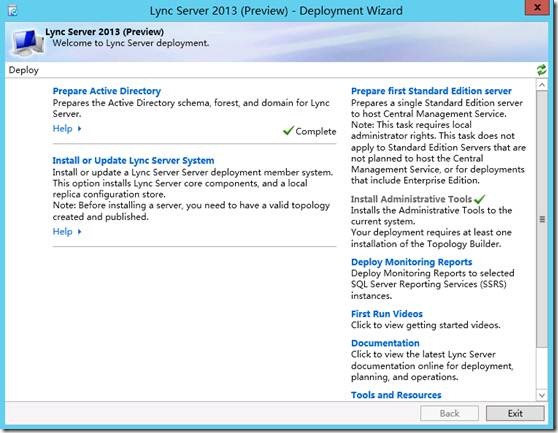Viewport: 558px width, 433px height.
Task: Open Prepare first Standard Edition server
Action: (x=431, y=91)
